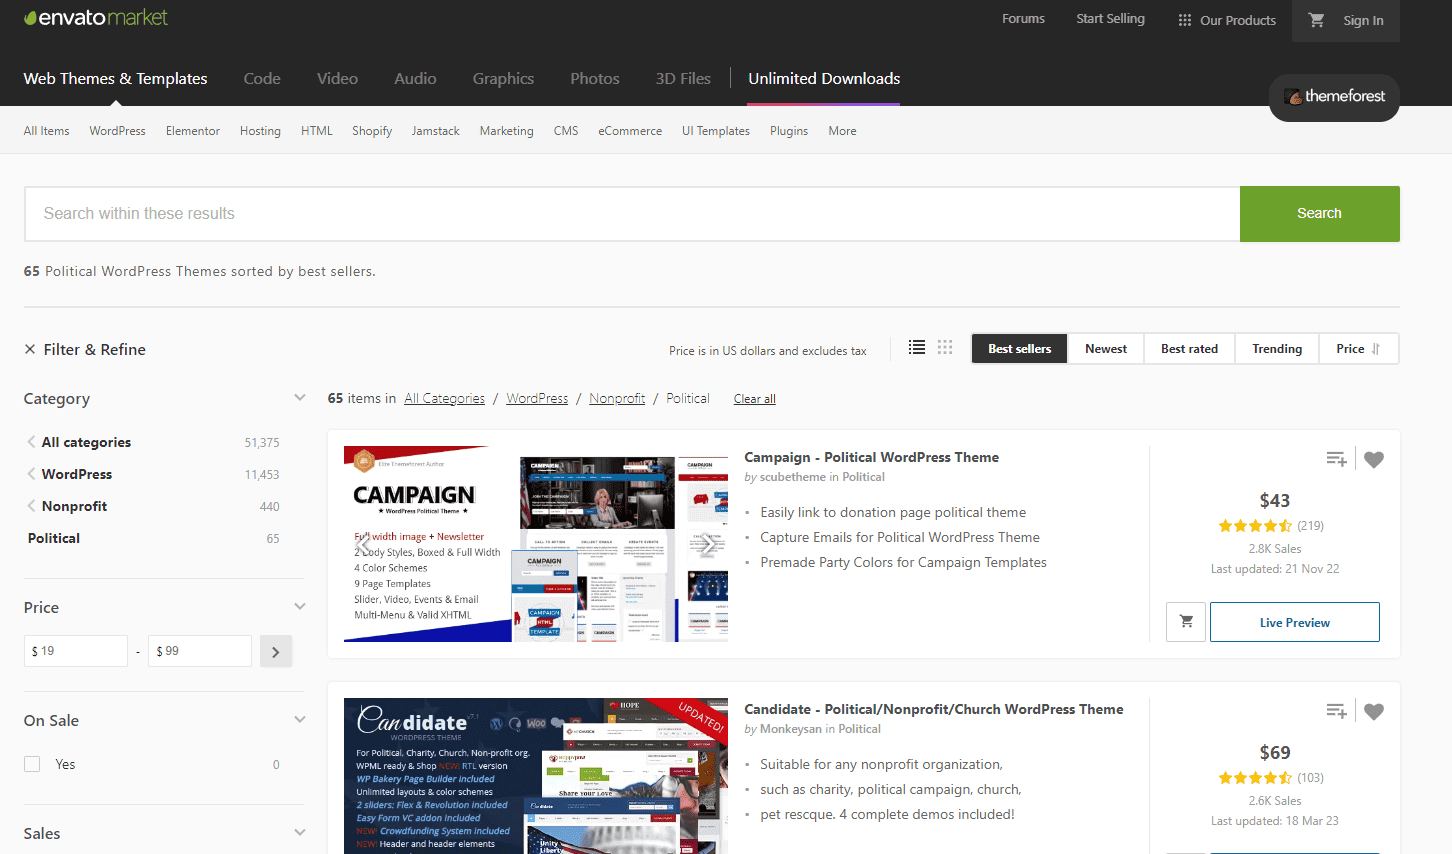Image resolution: width=1452 pixels, height=854 pixels.
Task: Add Candidate theme to collection icon
Action: 1336,711
